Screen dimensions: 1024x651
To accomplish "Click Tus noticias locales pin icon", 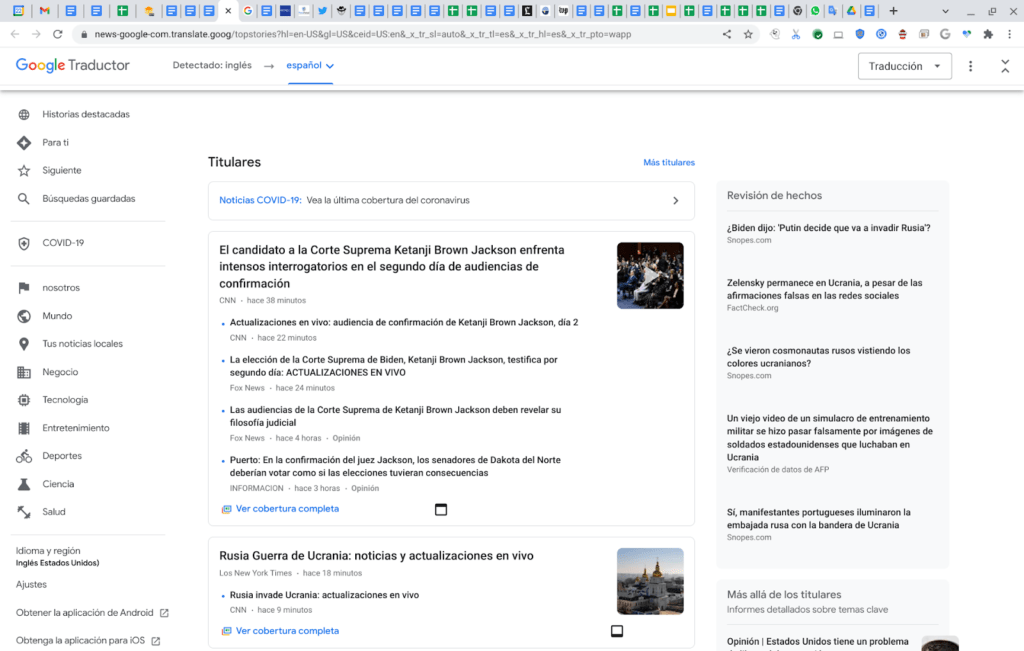I will (24, 344).
